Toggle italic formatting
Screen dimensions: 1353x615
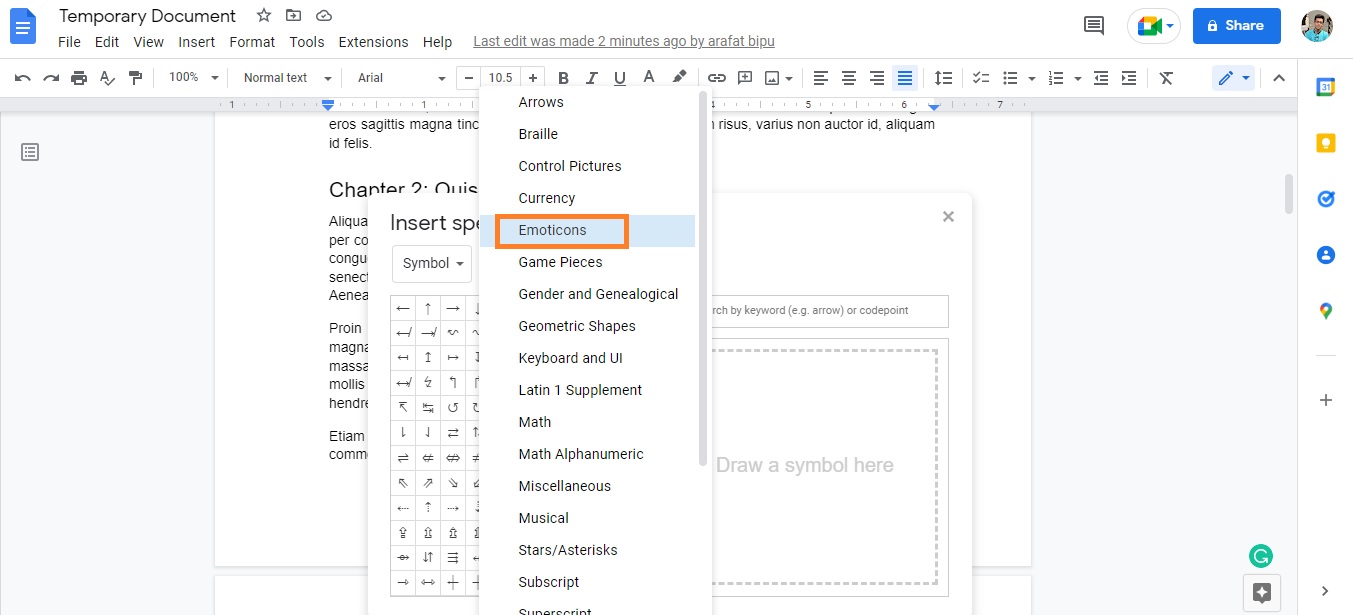[x=590, y=77]
